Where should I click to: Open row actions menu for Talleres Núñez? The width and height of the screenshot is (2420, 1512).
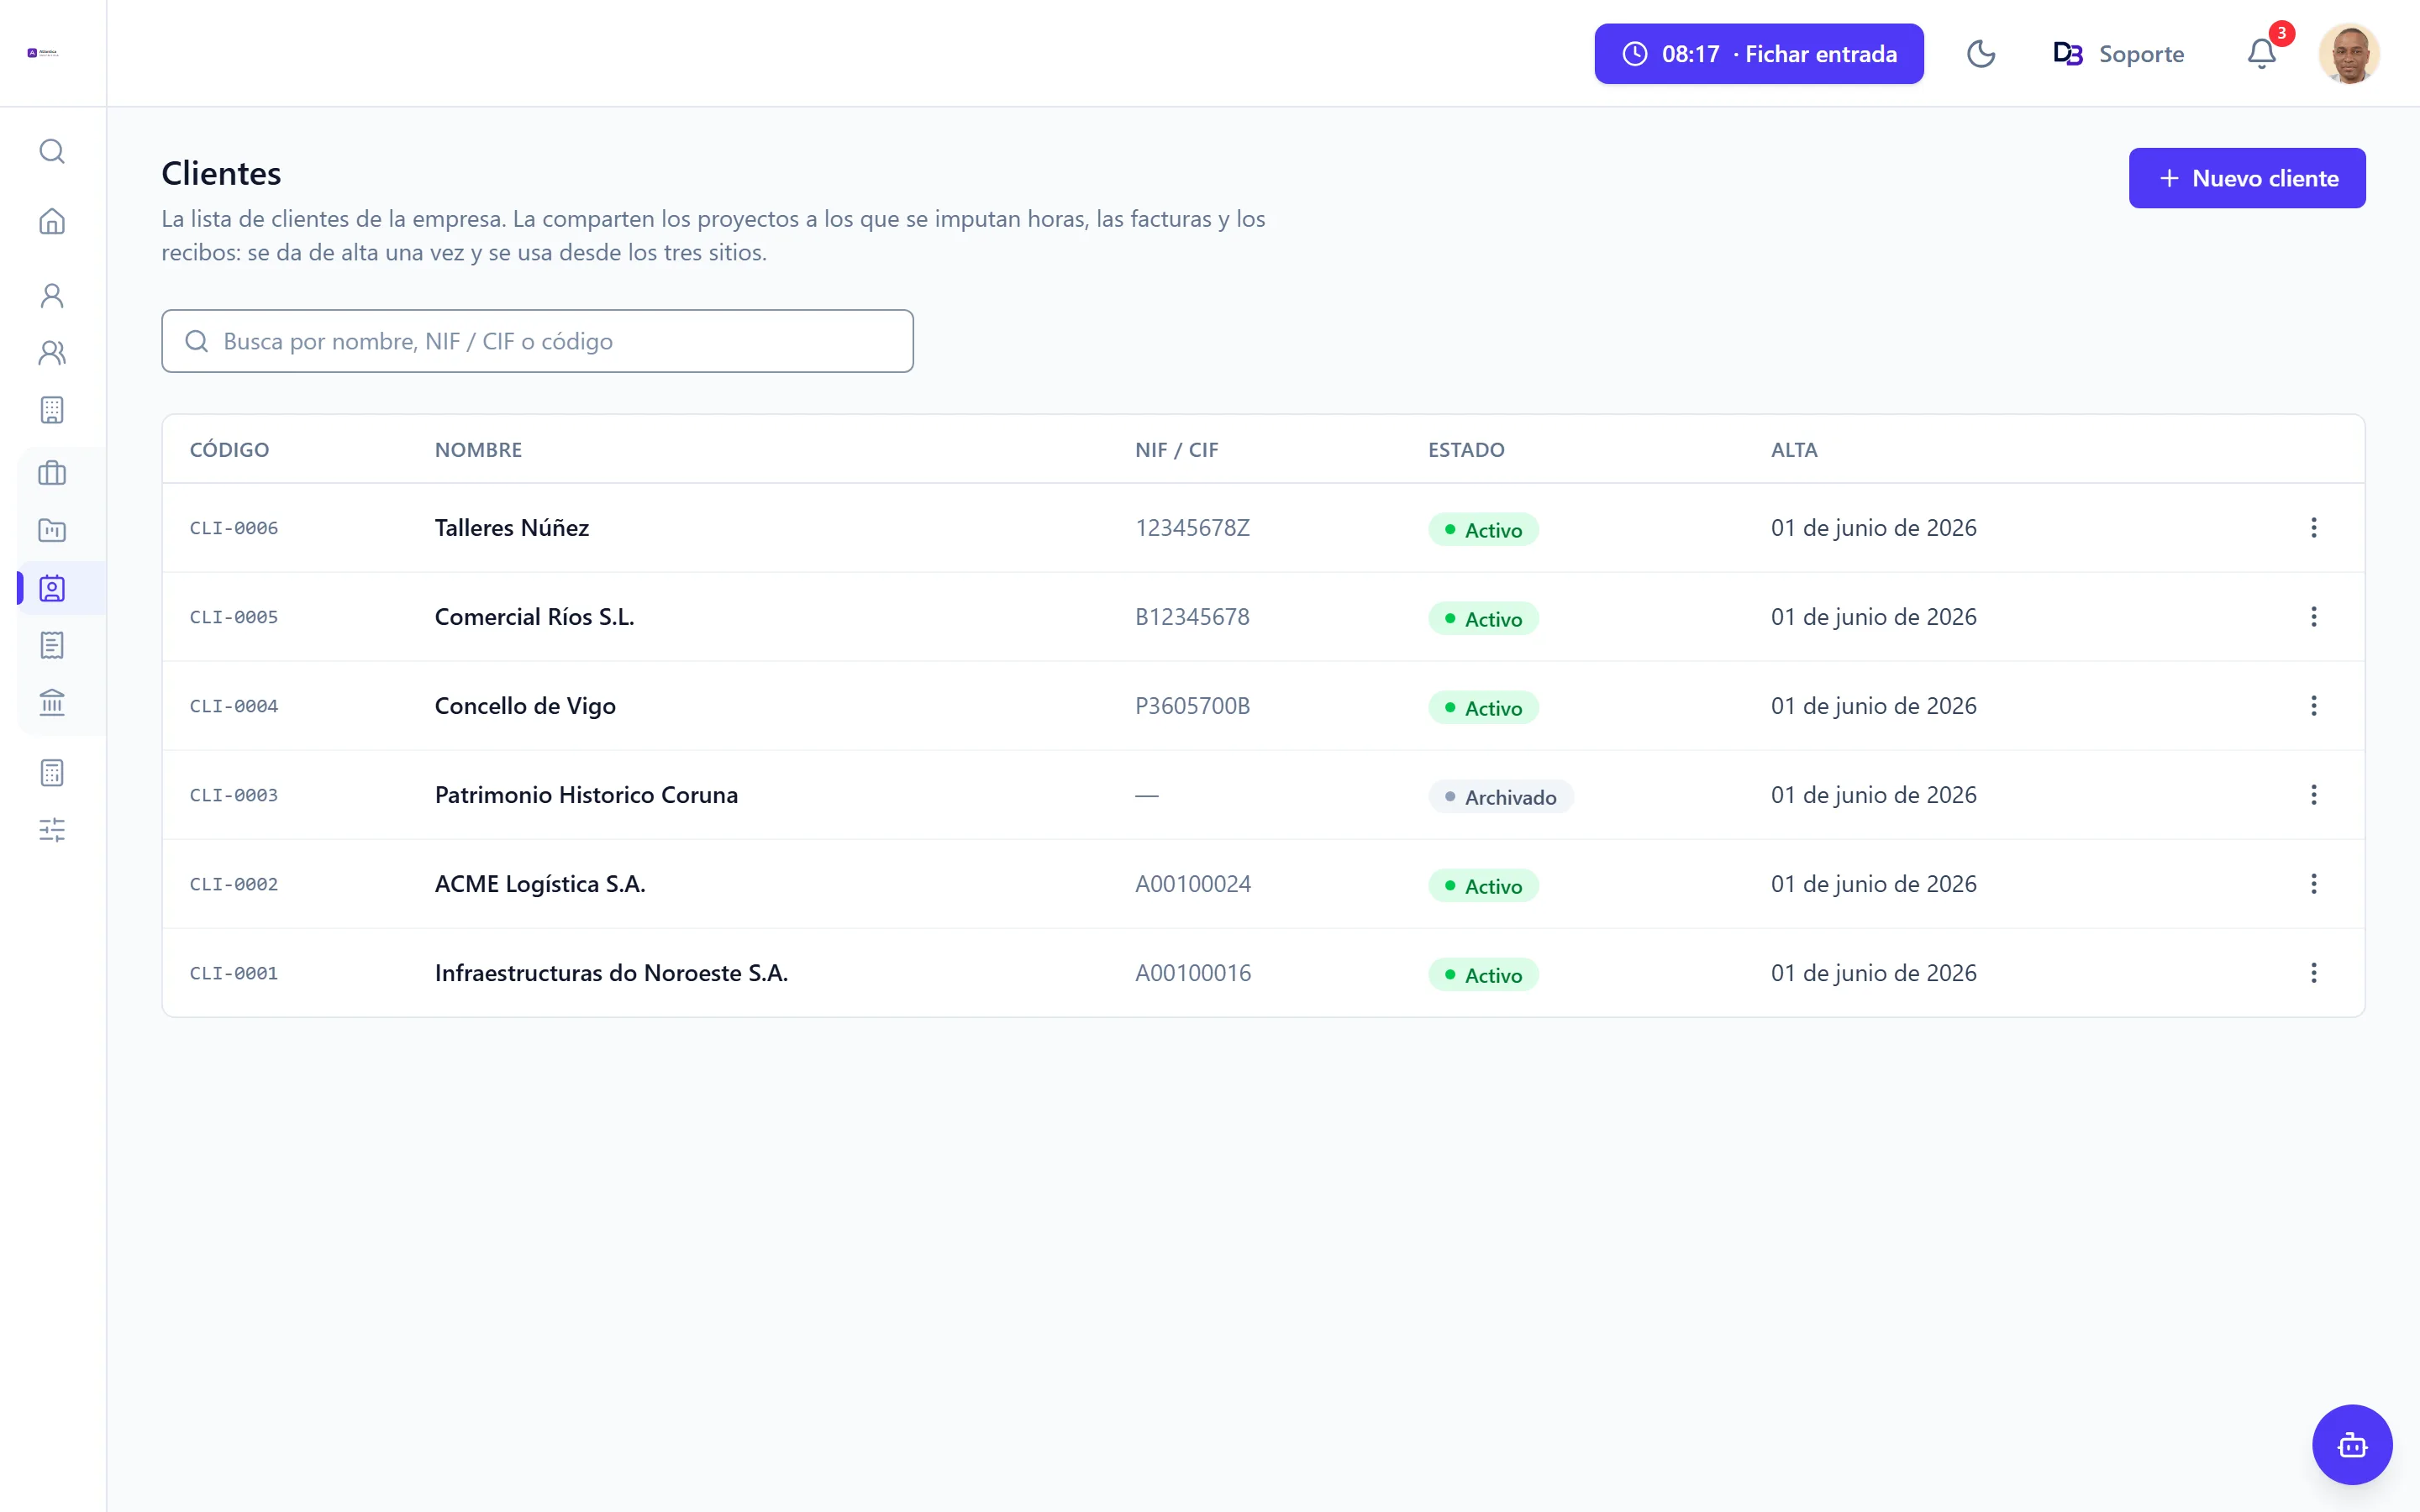pyautogui.click(x=2313, y=528)
